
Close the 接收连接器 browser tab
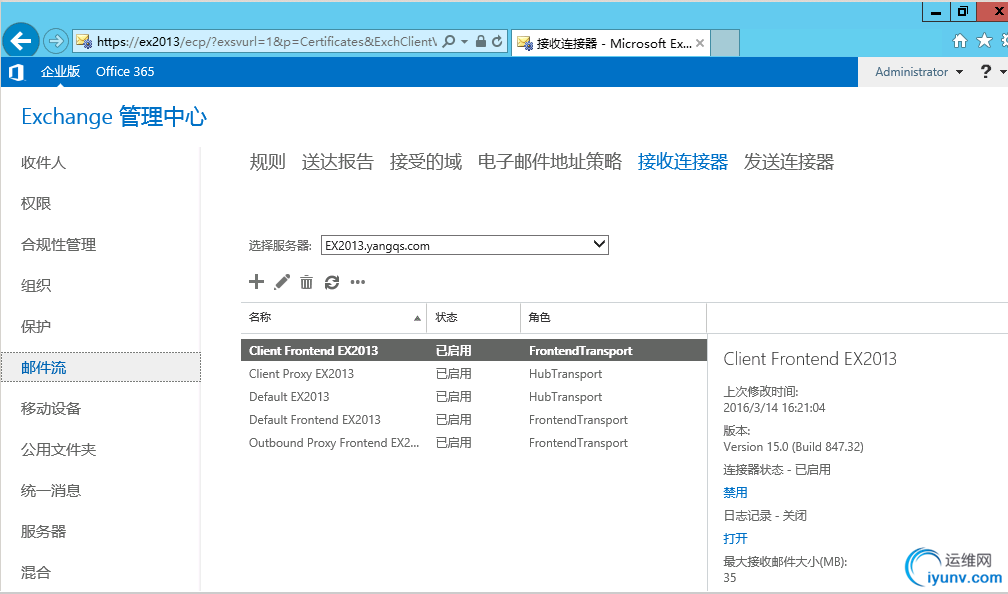click(699, 43)
